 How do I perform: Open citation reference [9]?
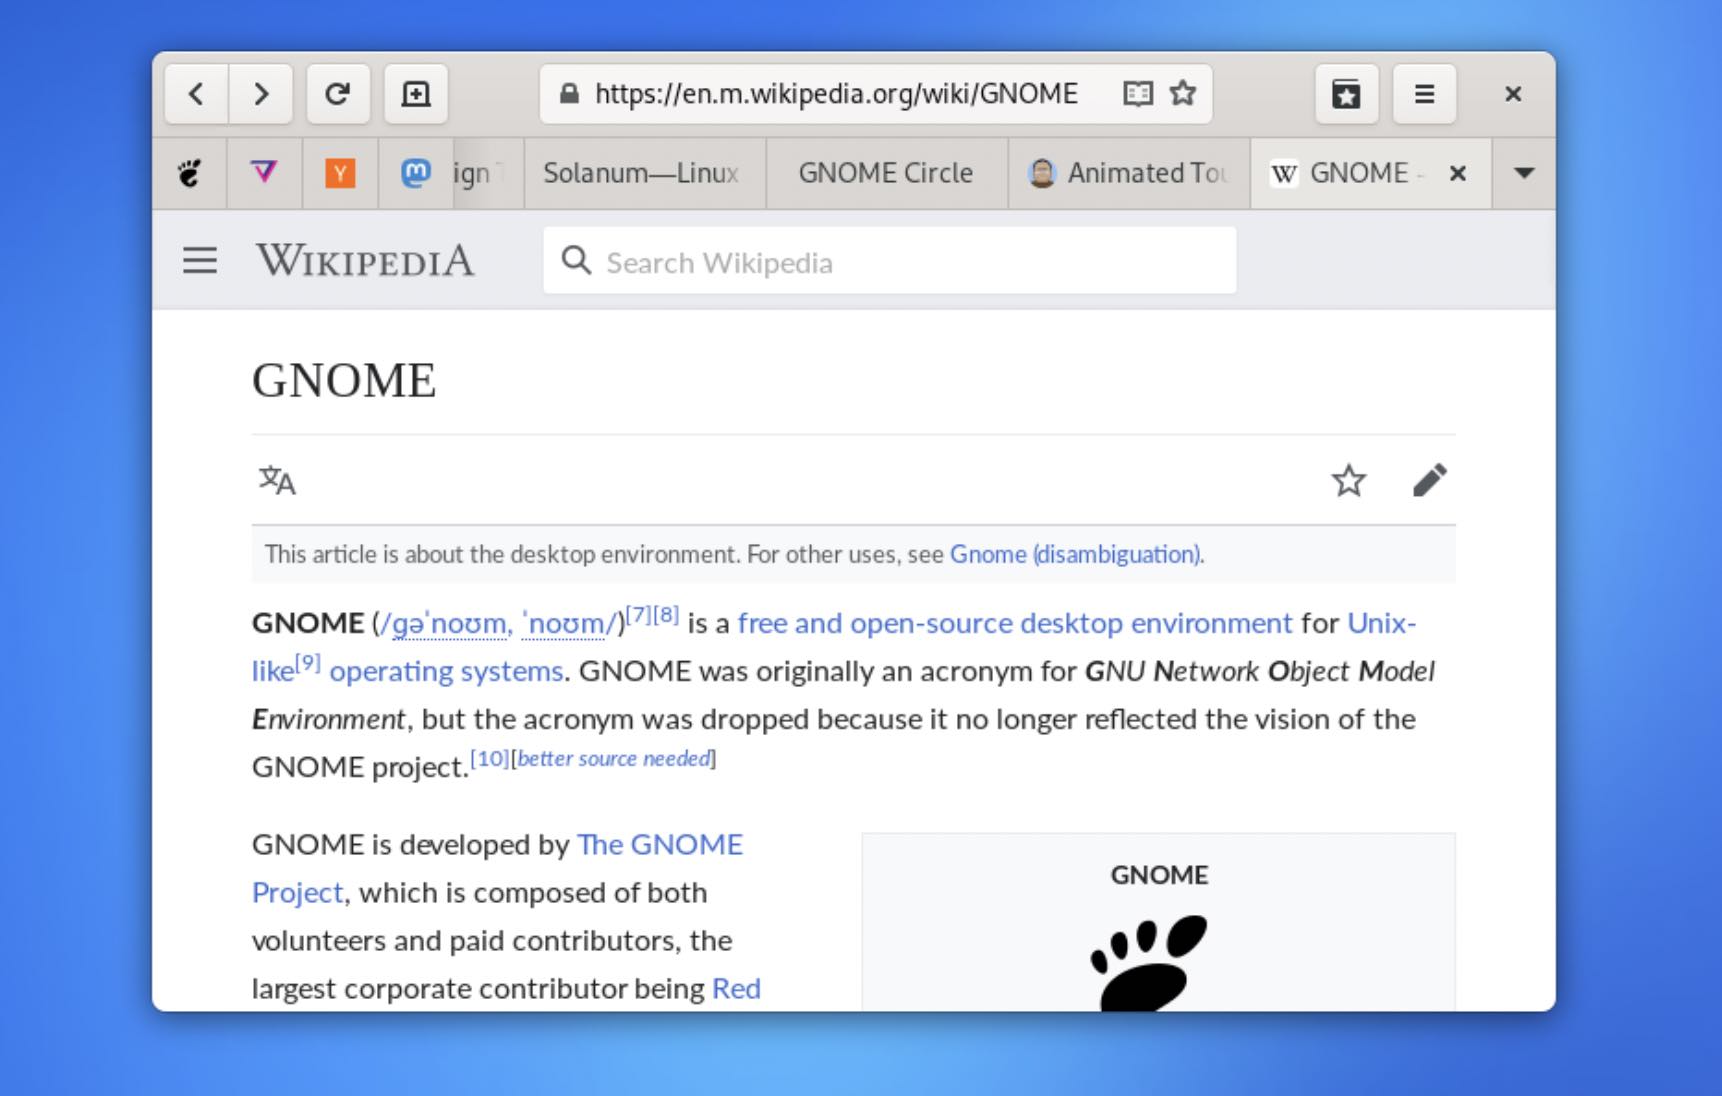pyautogui.click(x=308, y=663)
